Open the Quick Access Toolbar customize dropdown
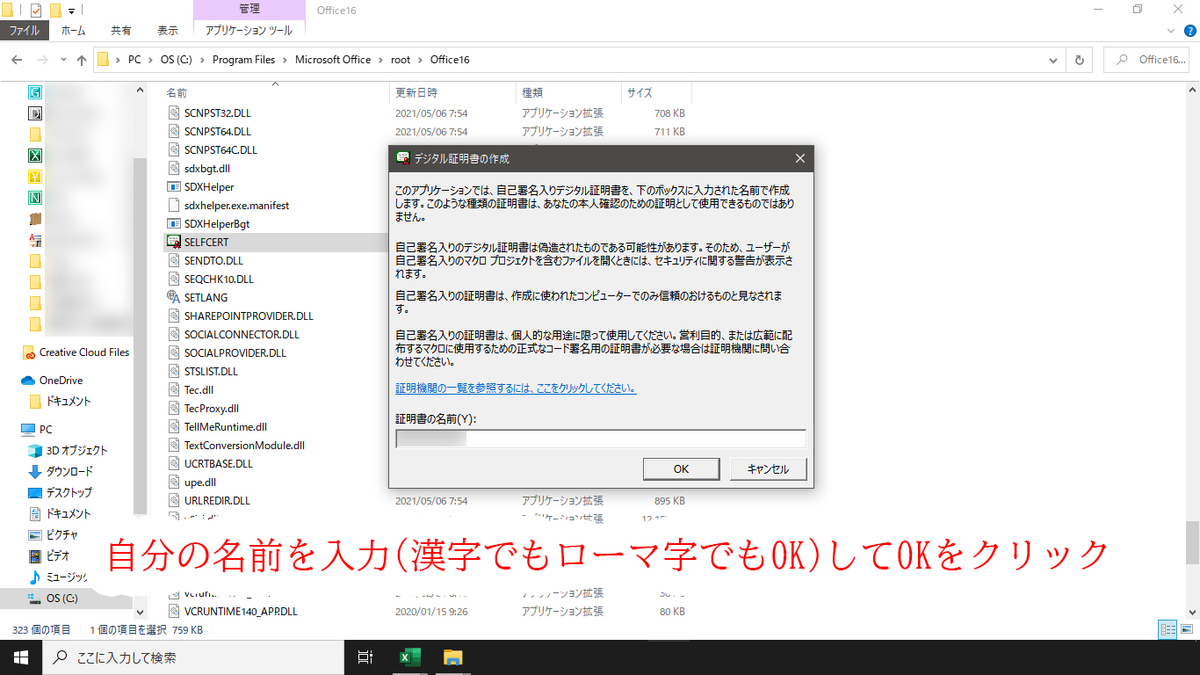Screen dimensions: 1200x675 coord(70,9)
